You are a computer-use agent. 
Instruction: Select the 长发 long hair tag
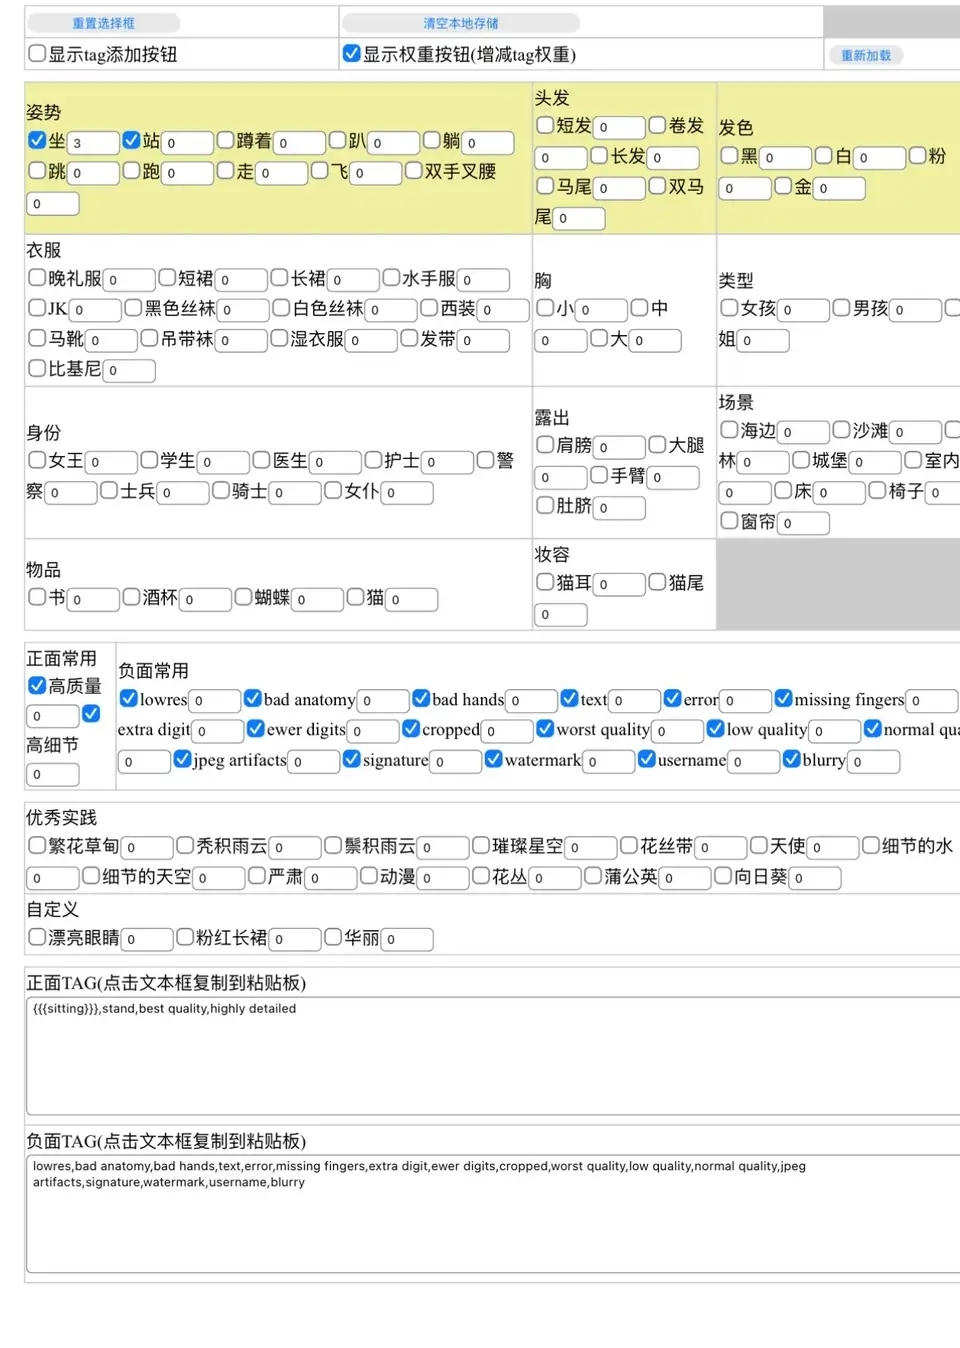[x=596, y=157]
